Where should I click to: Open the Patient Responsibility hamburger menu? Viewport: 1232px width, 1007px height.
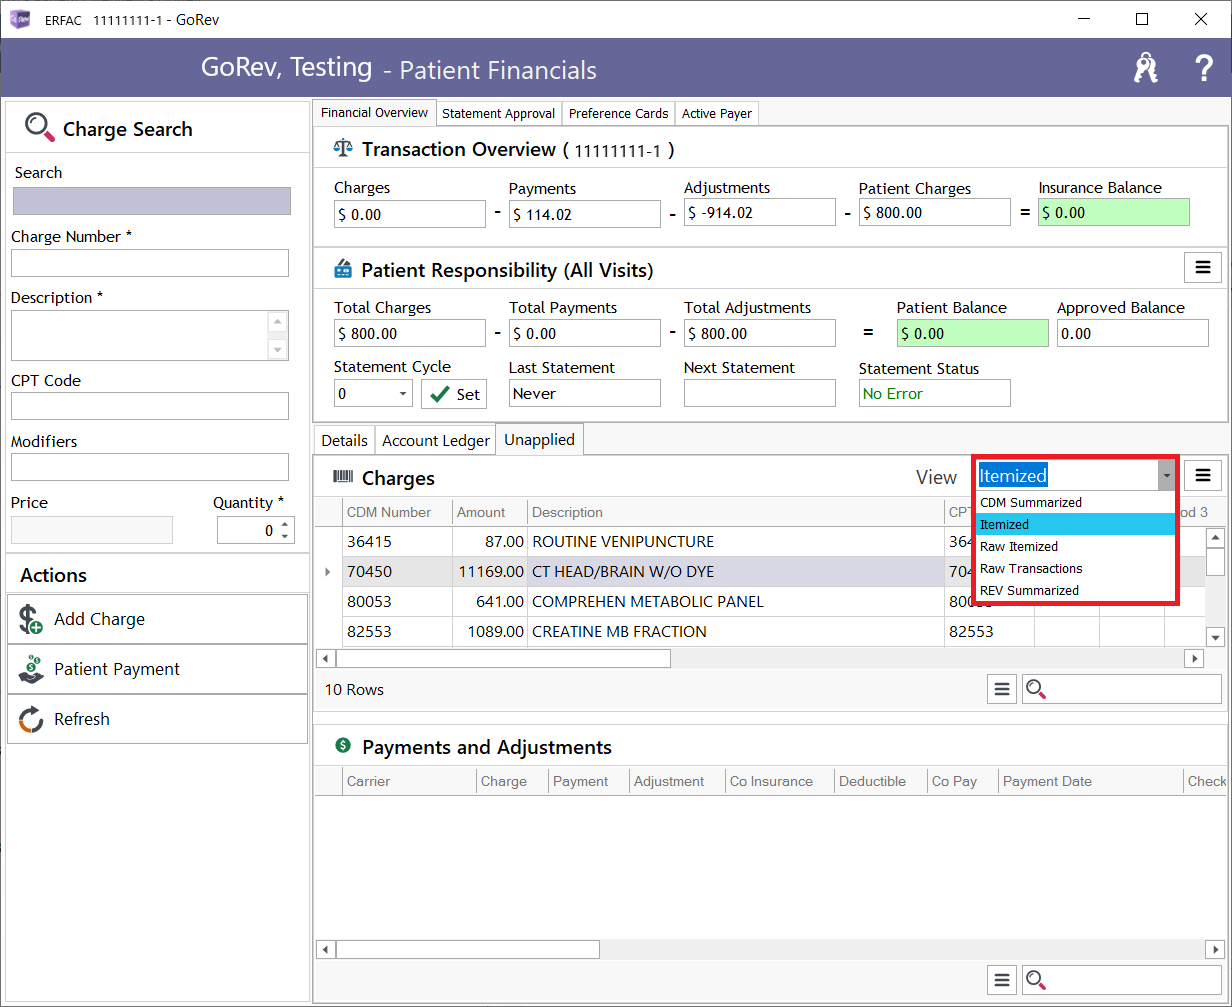tap(1203, 268)
